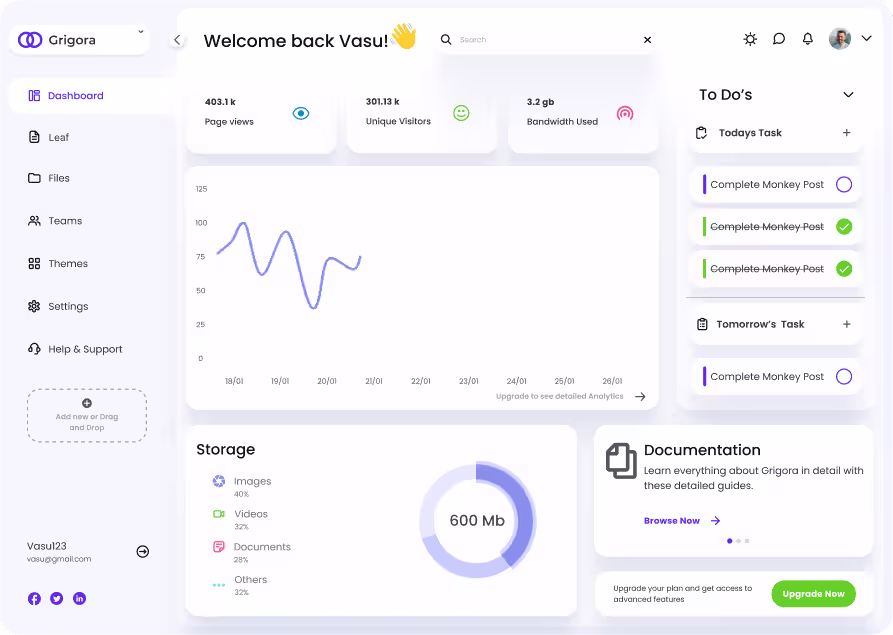The height and width of the screenshot is (635, 893).
Task: Mark Complete Monkey Post as done
Action: [x=843, y=184]
